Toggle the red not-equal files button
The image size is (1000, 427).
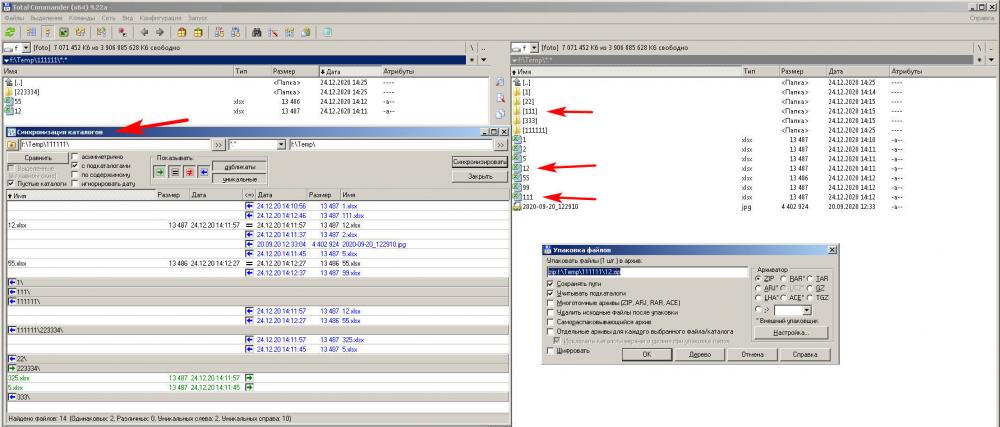click(189, 171)
